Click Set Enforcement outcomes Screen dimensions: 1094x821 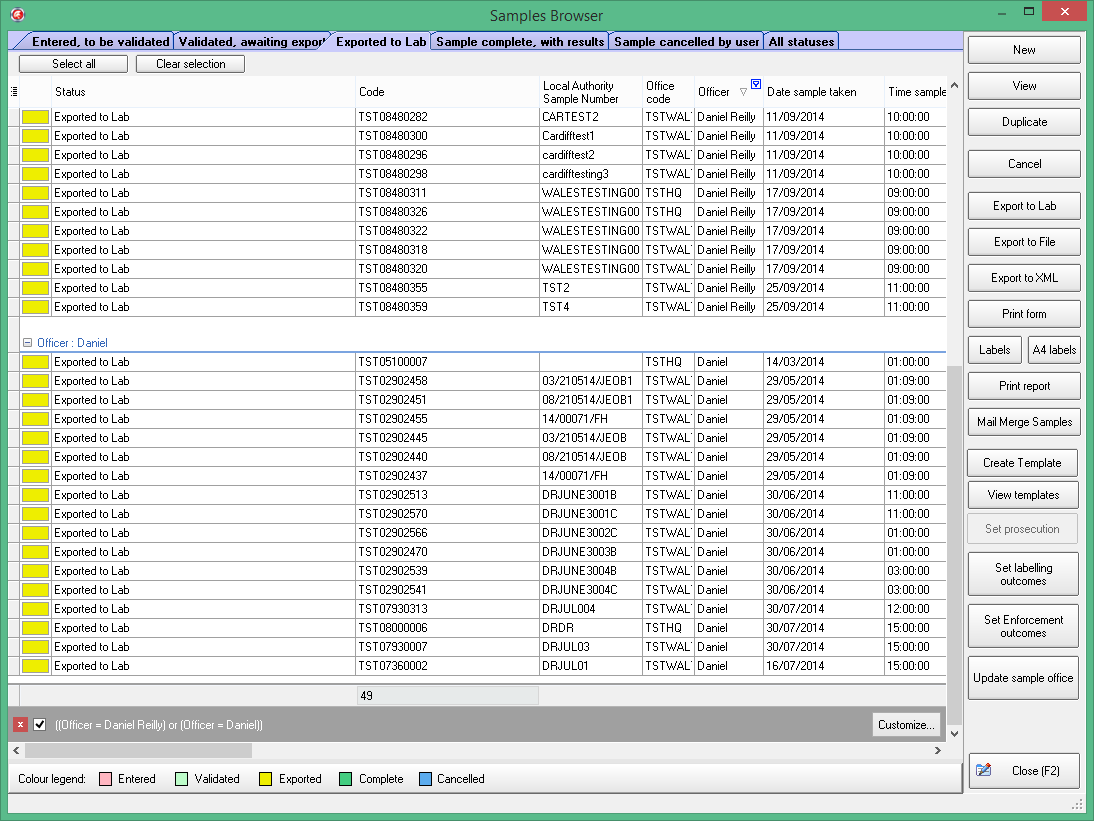coord(1023,626)
